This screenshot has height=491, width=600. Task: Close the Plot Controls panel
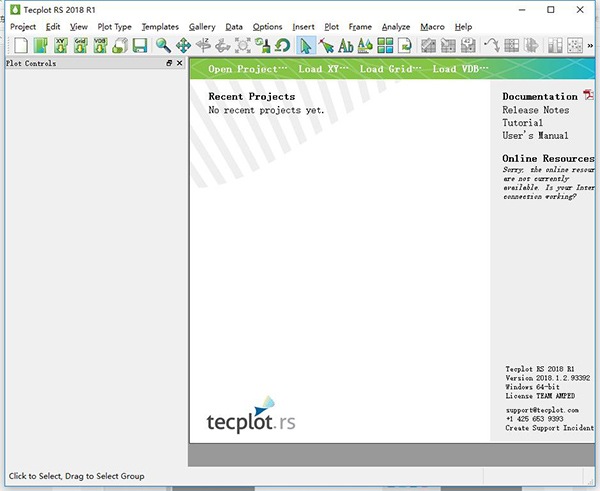(179, 64)
